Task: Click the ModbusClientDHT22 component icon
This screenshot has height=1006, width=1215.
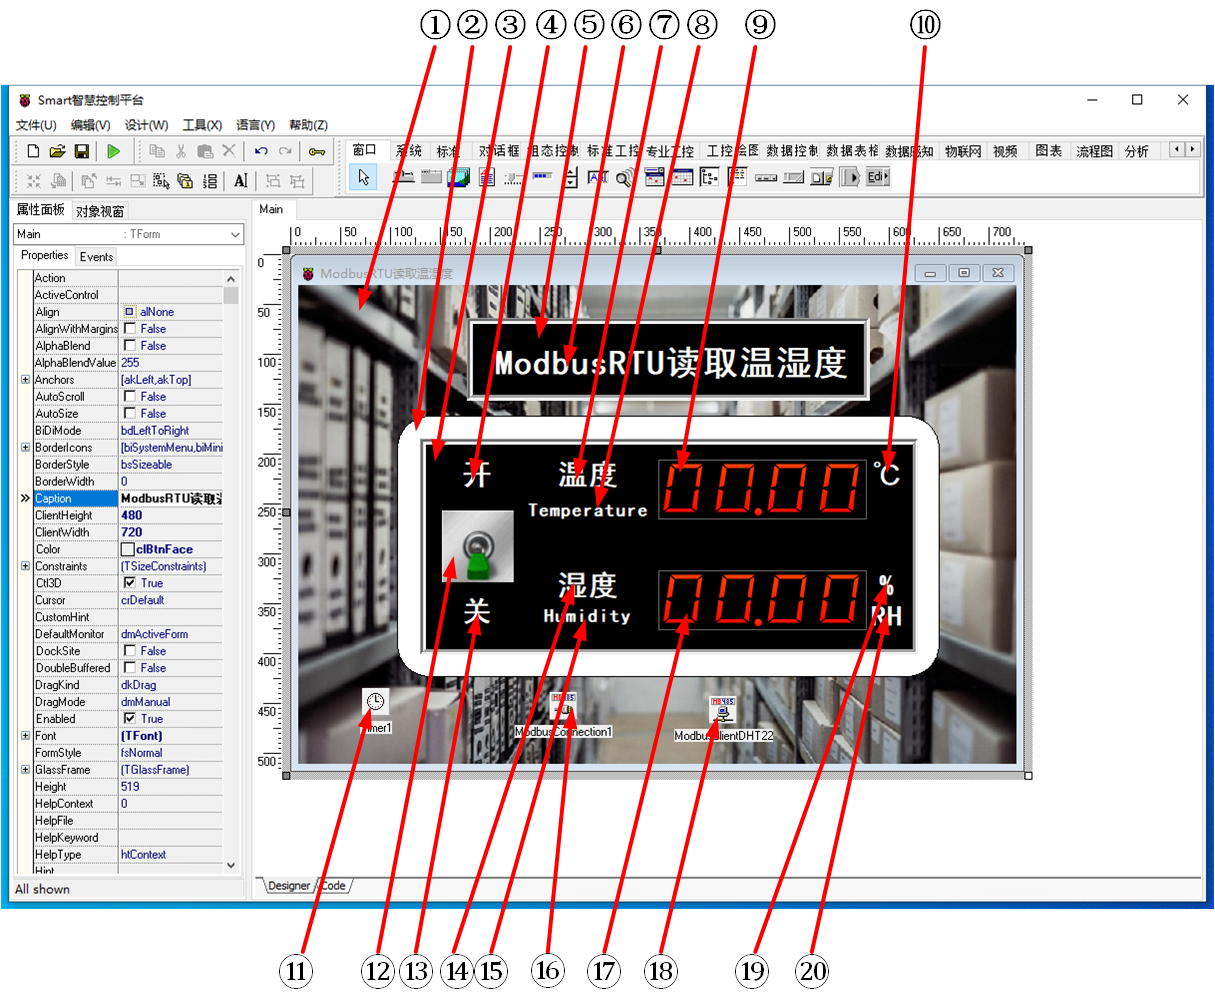Action: [x=723, y=709]
